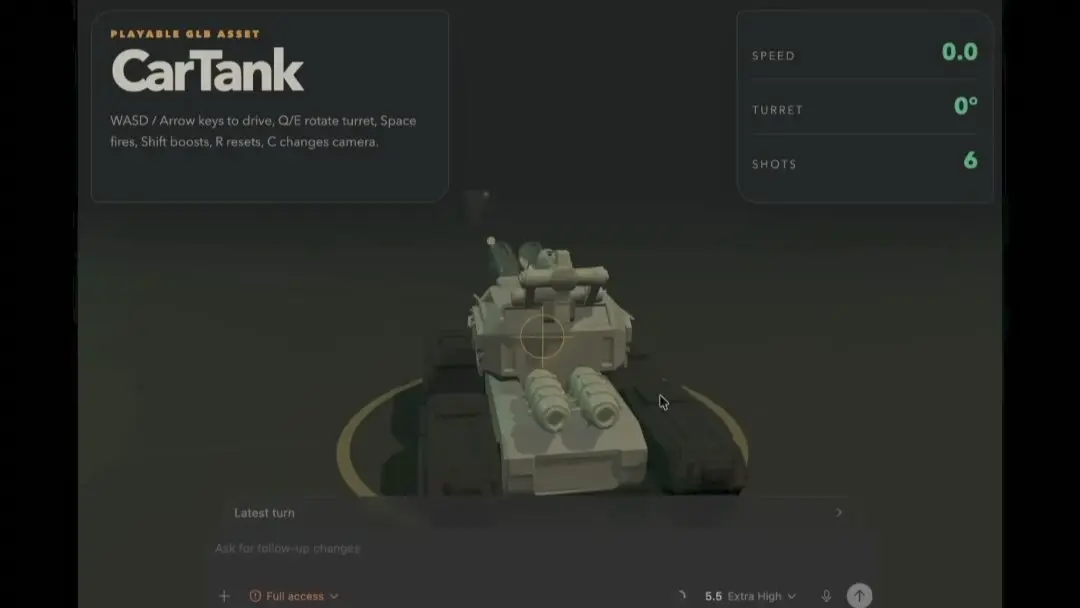Open the Full access permissions dropdown

[x=294, y=596]
